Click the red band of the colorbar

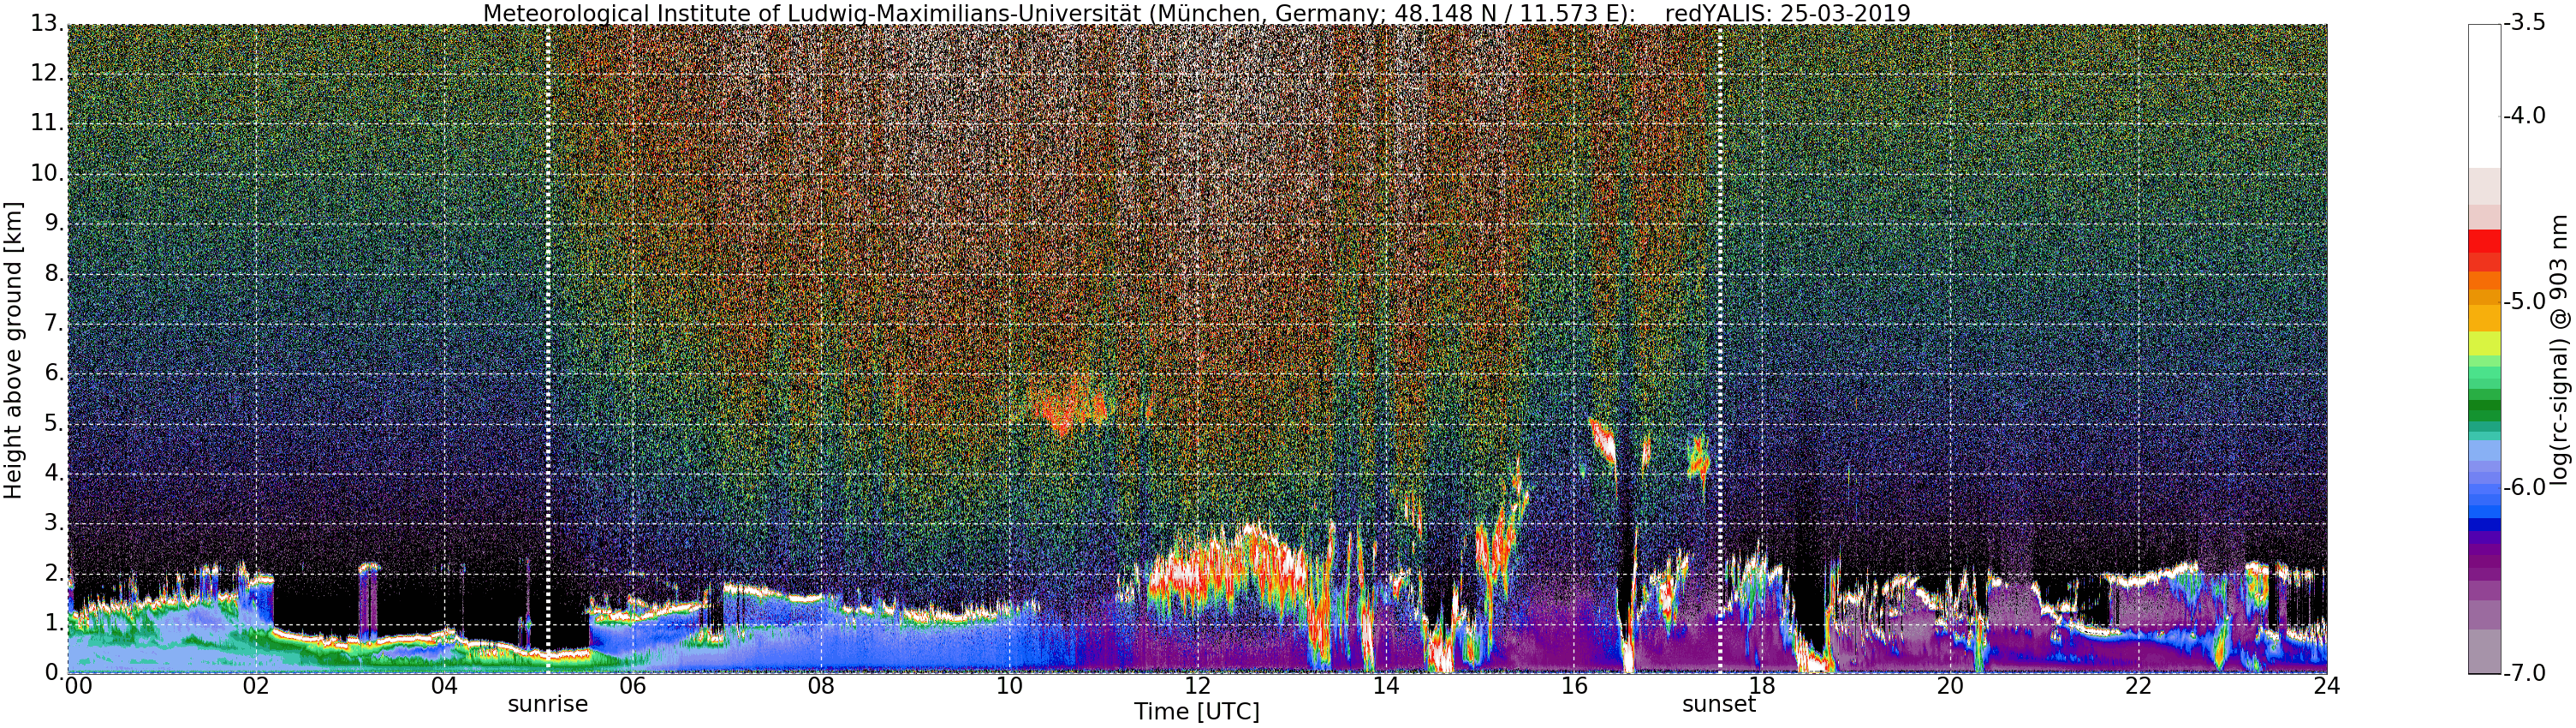[x=2484, y=242]
